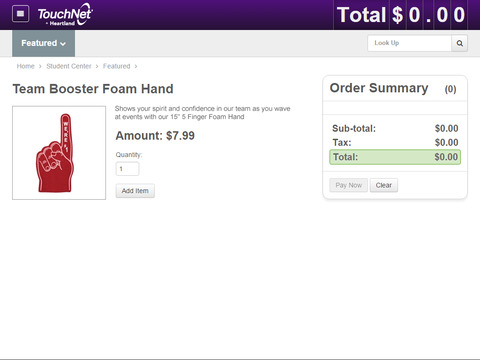Click the TouchNet Heartland logo
This screenshot has height=360, width=480.
pyautogui.click(x=65, y=15)
